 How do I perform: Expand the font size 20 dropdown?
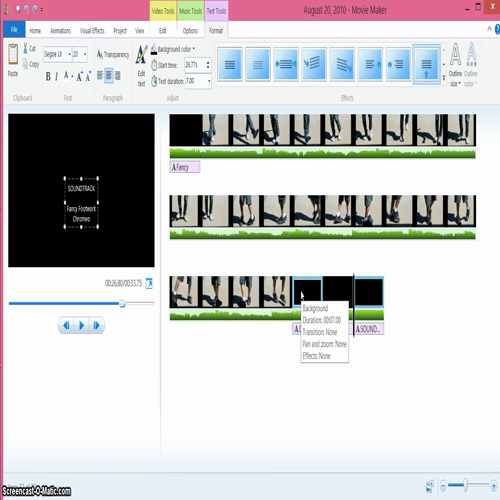85,54
